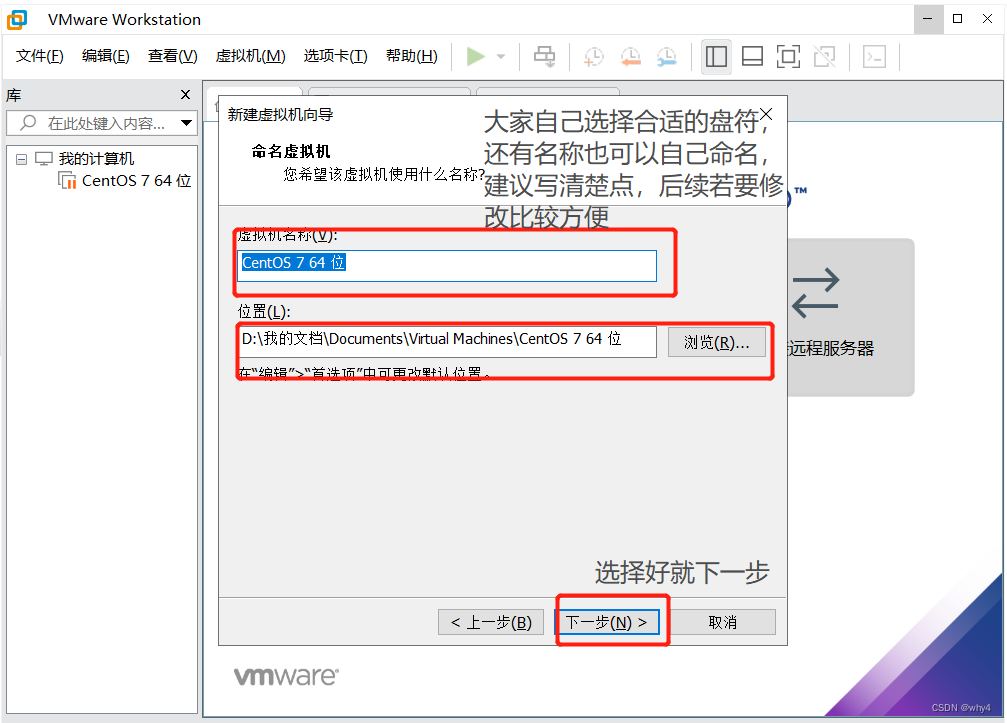
Task: Click the 远程服务器 connect tile
Action: (x=850, y=317)
